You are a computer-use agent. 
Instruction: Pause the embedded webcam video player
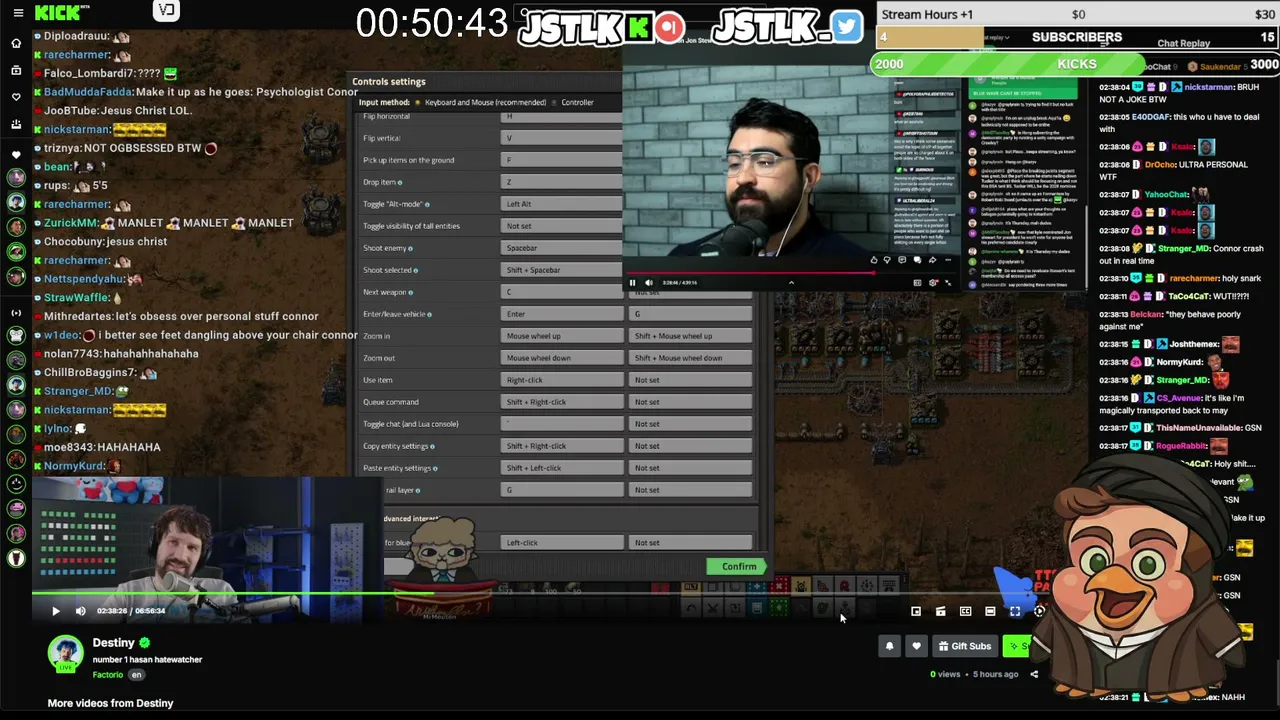point(632,283)
